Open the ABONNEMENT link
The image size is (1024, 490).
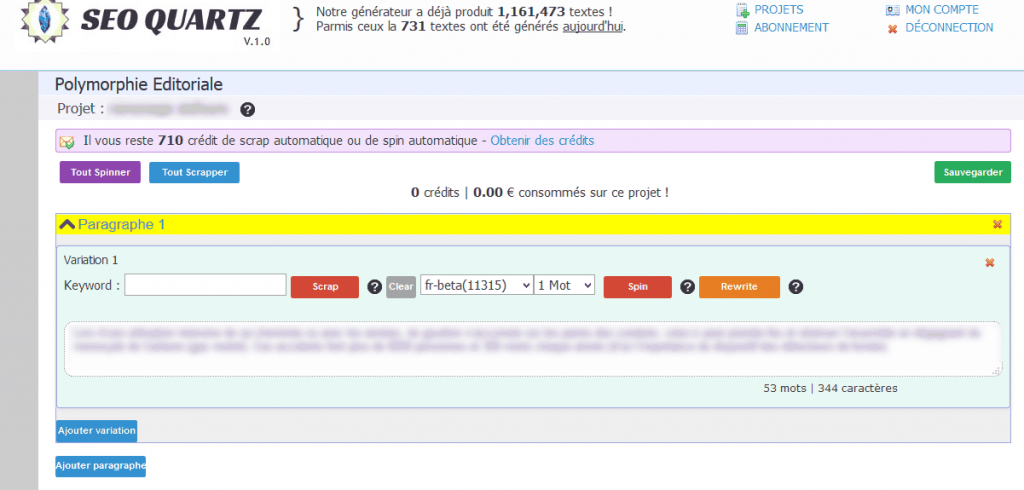[791, 27]
